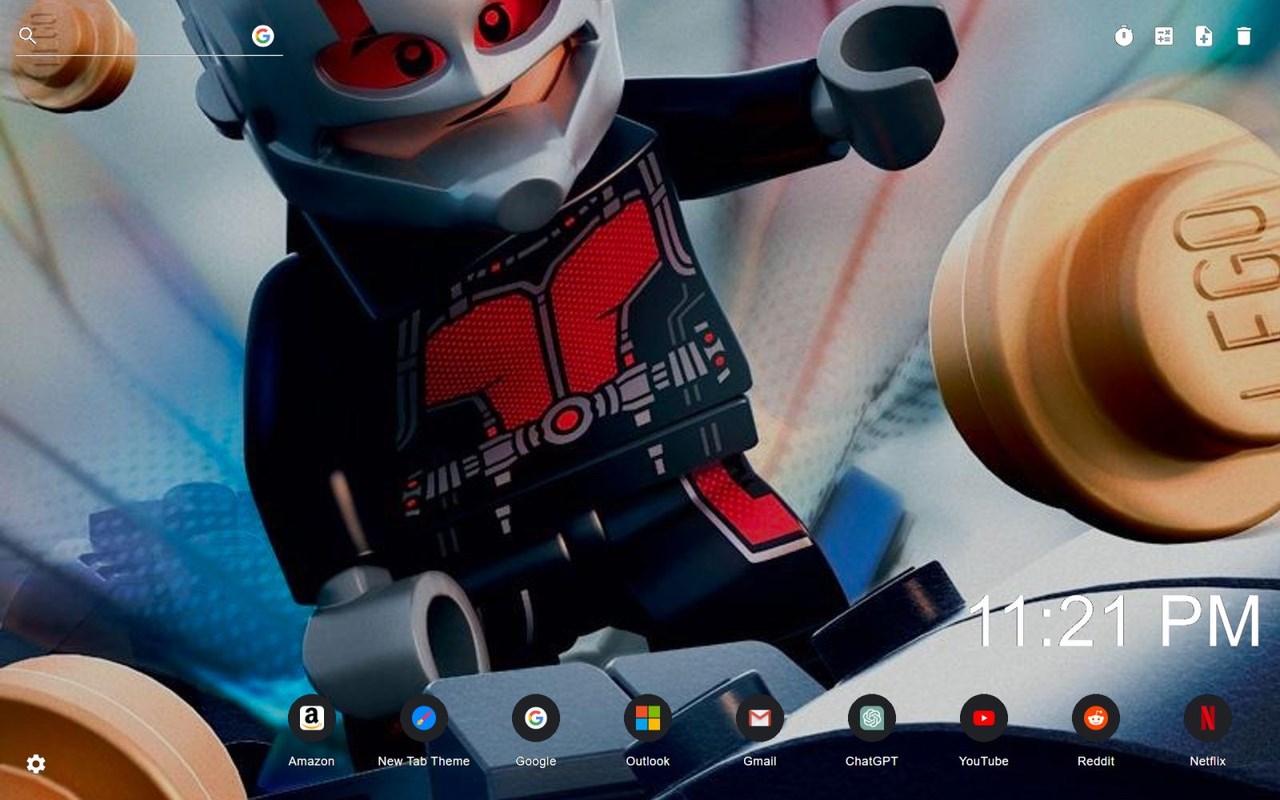Launch the ChatGPT shortcut
Image resolution: width=1280 pixels, height=800 pixels.
[x=872, y=730]
